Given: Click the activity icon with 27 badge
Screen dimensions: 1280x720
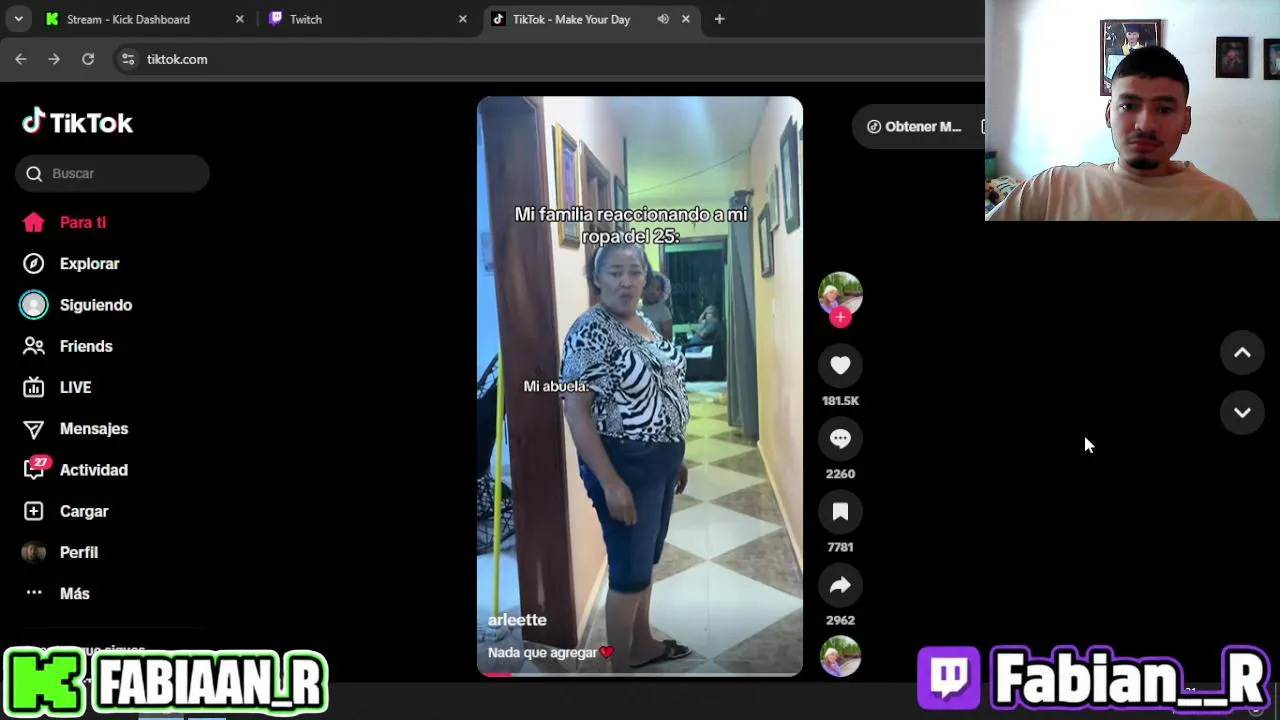Looking at the screenshot, I should [x=35, y=469].
